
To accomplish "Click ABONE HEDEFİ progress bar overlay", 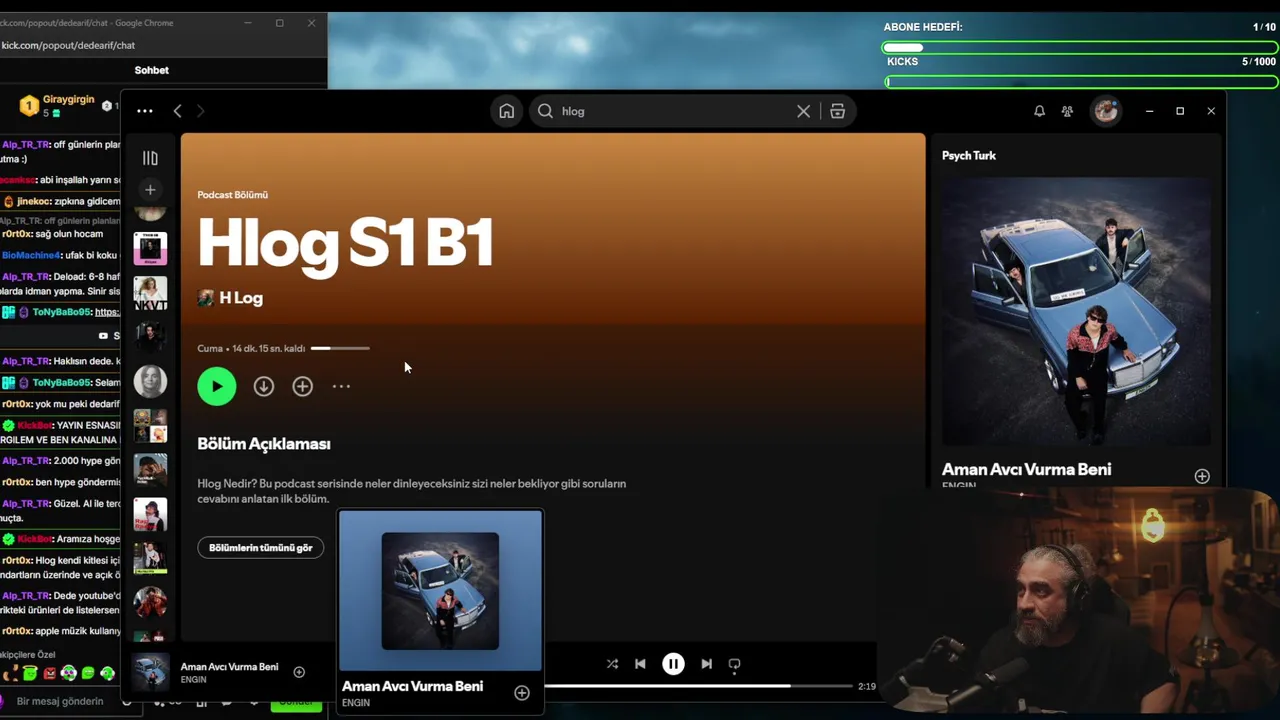I will 1080,47.
